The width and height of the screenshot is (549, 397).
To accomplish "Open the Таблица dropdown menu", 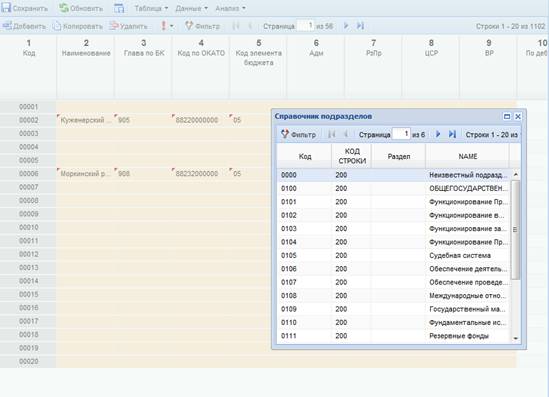I will coord(151,8).
